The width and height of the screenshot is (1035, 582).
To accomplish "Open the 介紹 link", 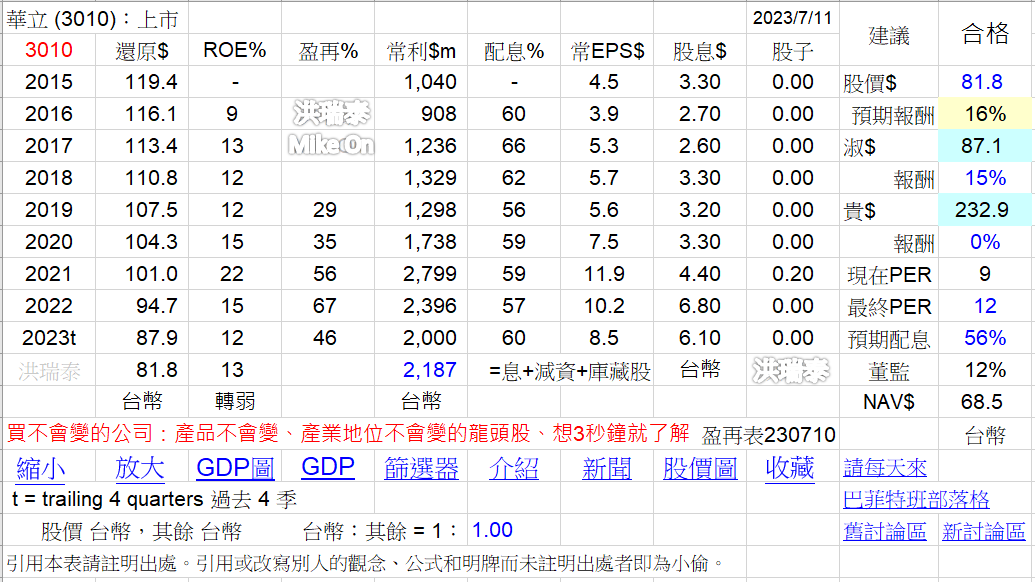I will [514, 469].
